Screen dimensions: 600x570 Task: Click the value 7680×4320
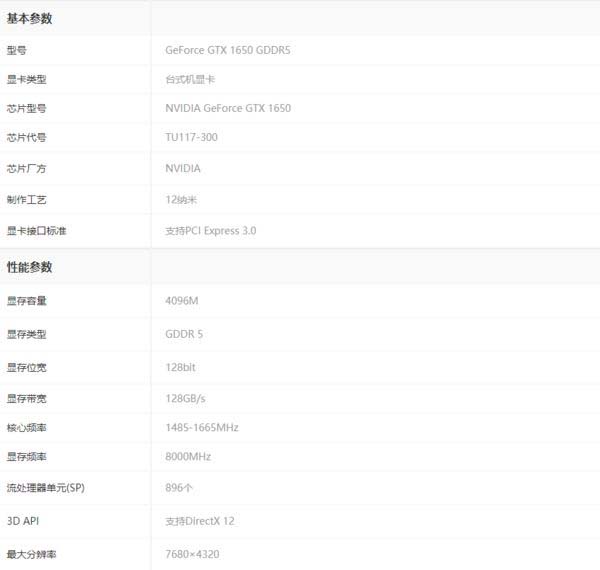[x=192, y=554]
